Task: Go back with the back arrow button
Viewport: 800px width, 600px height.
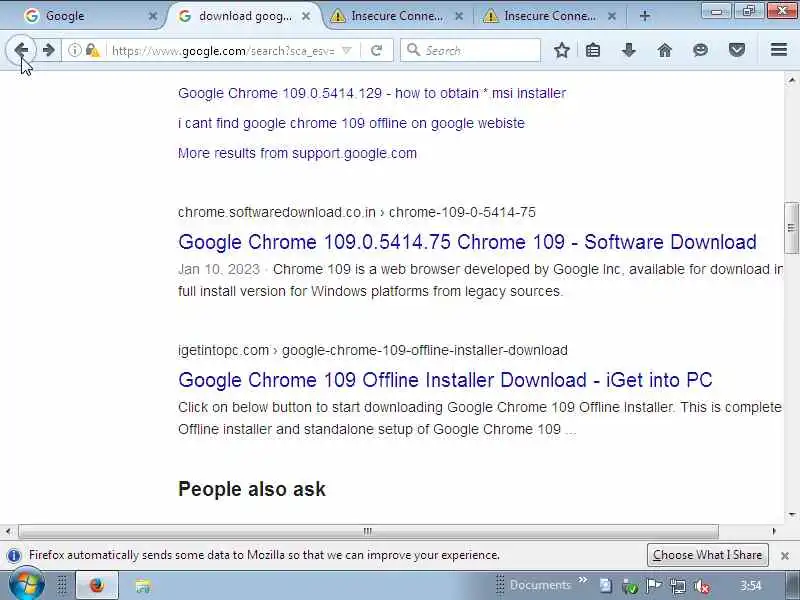Action: tap(21, 50)
